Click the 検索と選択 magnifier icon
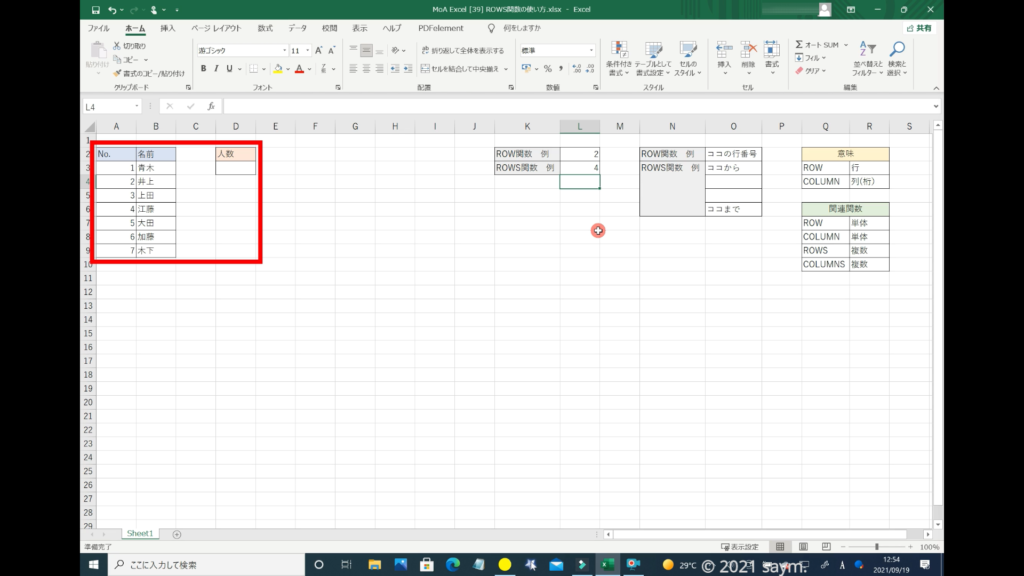This screenshot has height=576, width=1024. (897, 59)
